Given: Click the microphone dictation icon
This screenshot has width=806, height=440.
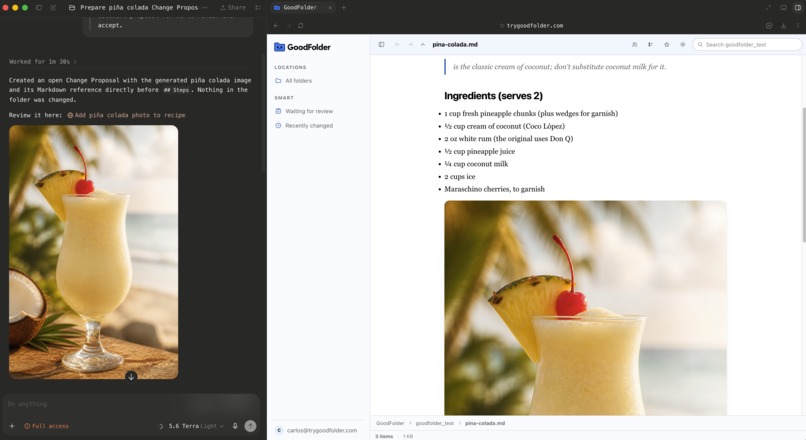Looking at the screenshot, I should (x=235, y=426).
